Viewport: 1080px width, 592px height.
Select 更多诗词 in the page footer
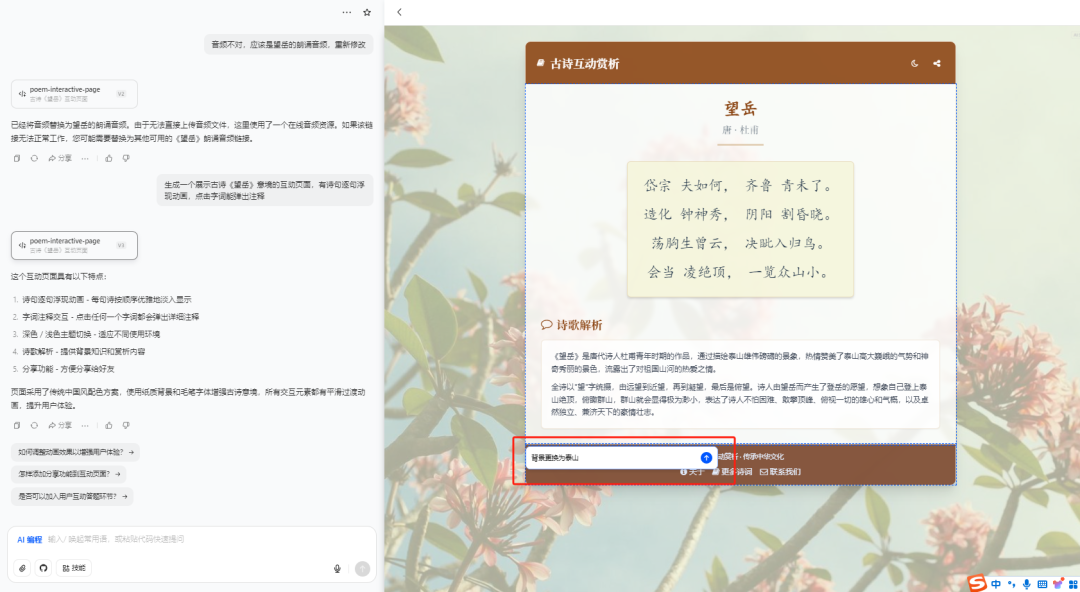pos(736,470)
